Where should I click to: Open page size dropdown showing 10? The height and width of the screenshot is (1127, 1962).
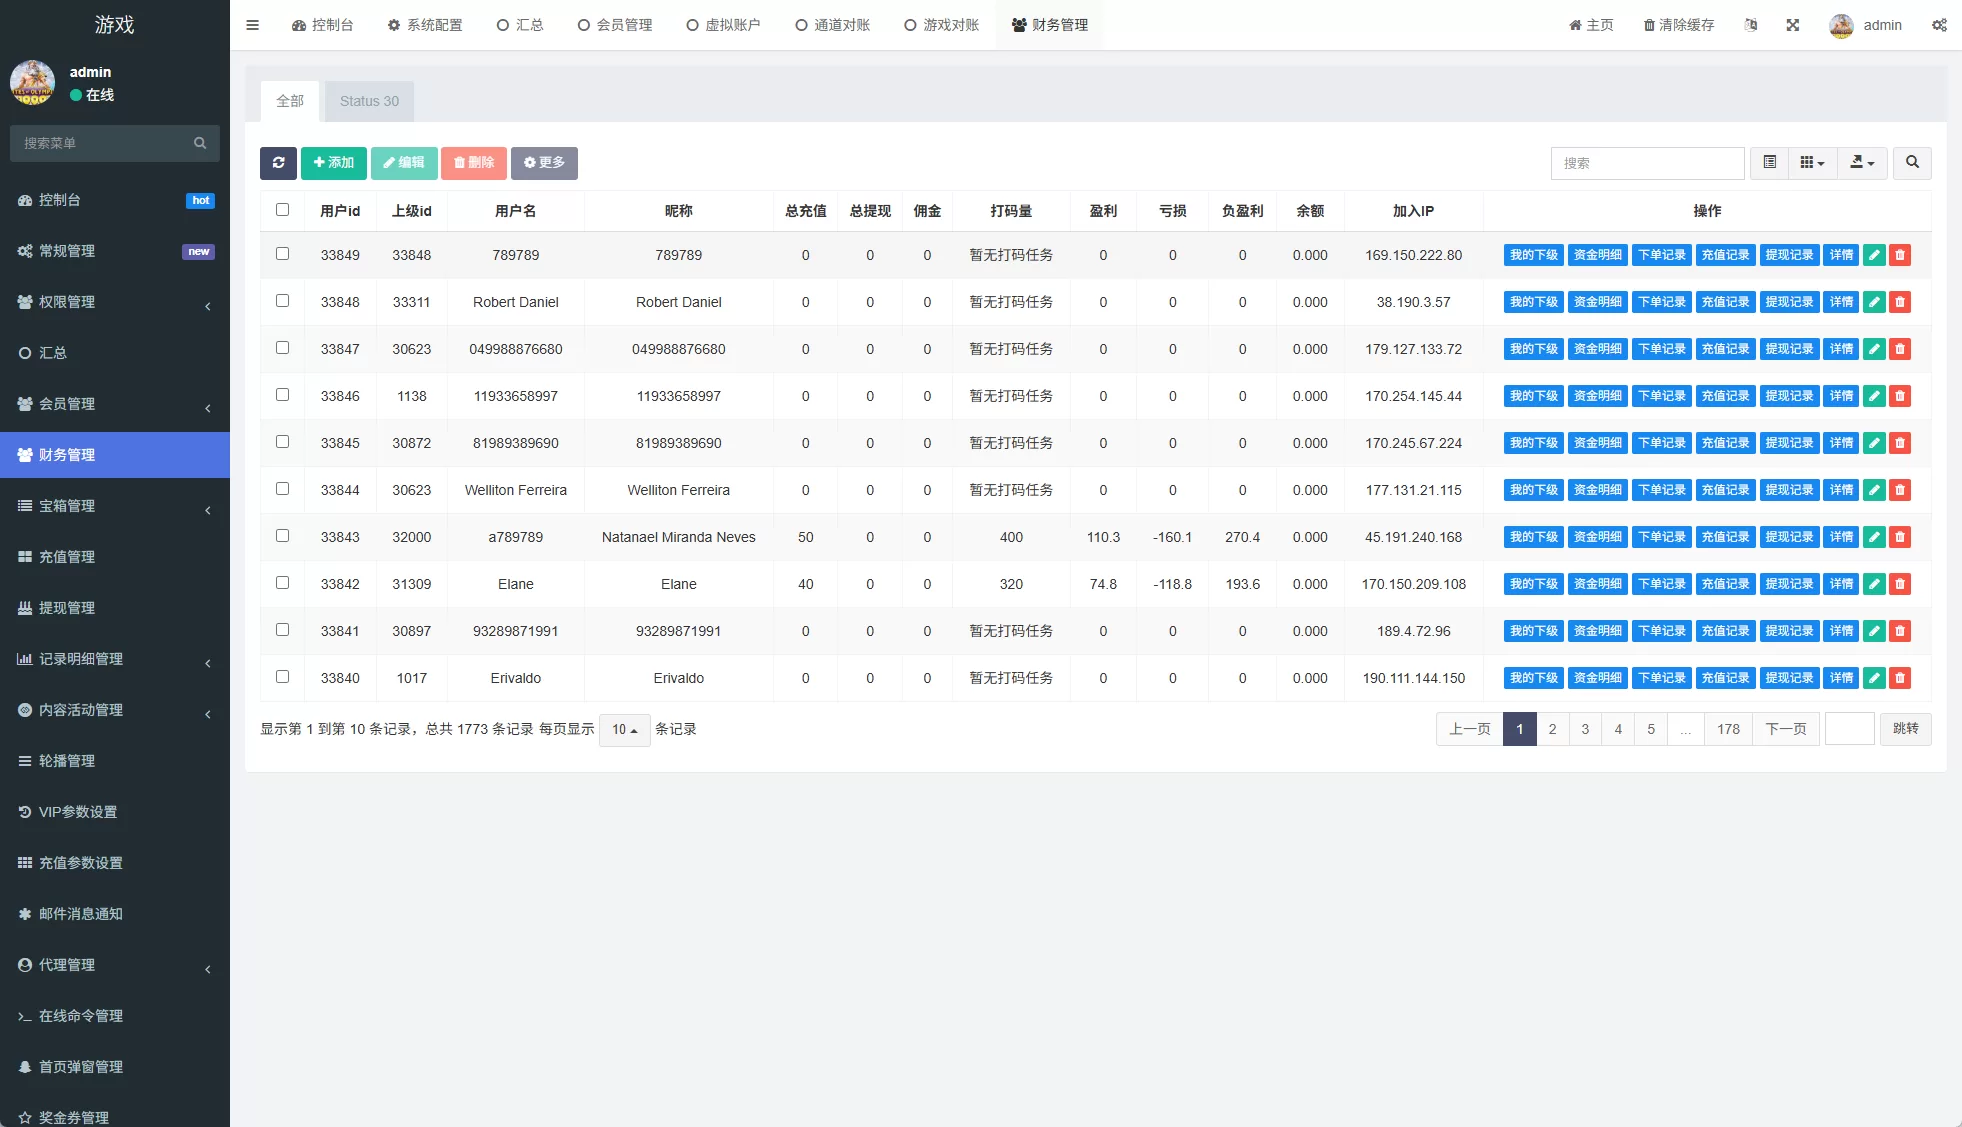[x=624, y=730]
